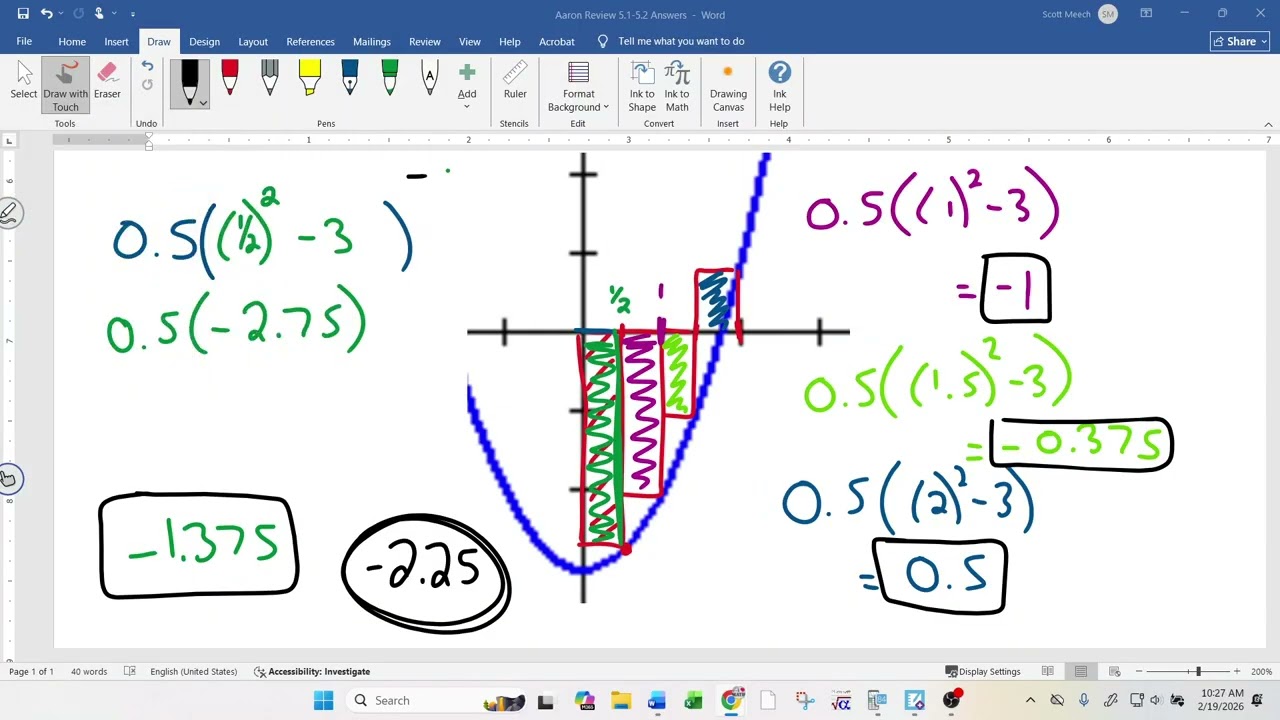Open the File menu
Screen dimensions: 1280x720
click(24, 41)
